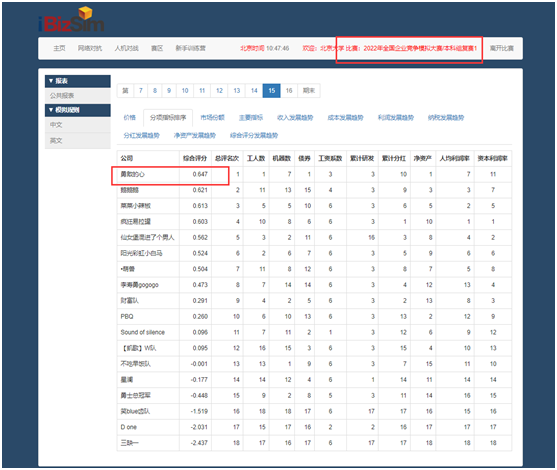Image resolution: width=557 pixels, height=470 pixels.
Task: Open the 综合评分发展趋势 tab
Action: click(254, 135)
